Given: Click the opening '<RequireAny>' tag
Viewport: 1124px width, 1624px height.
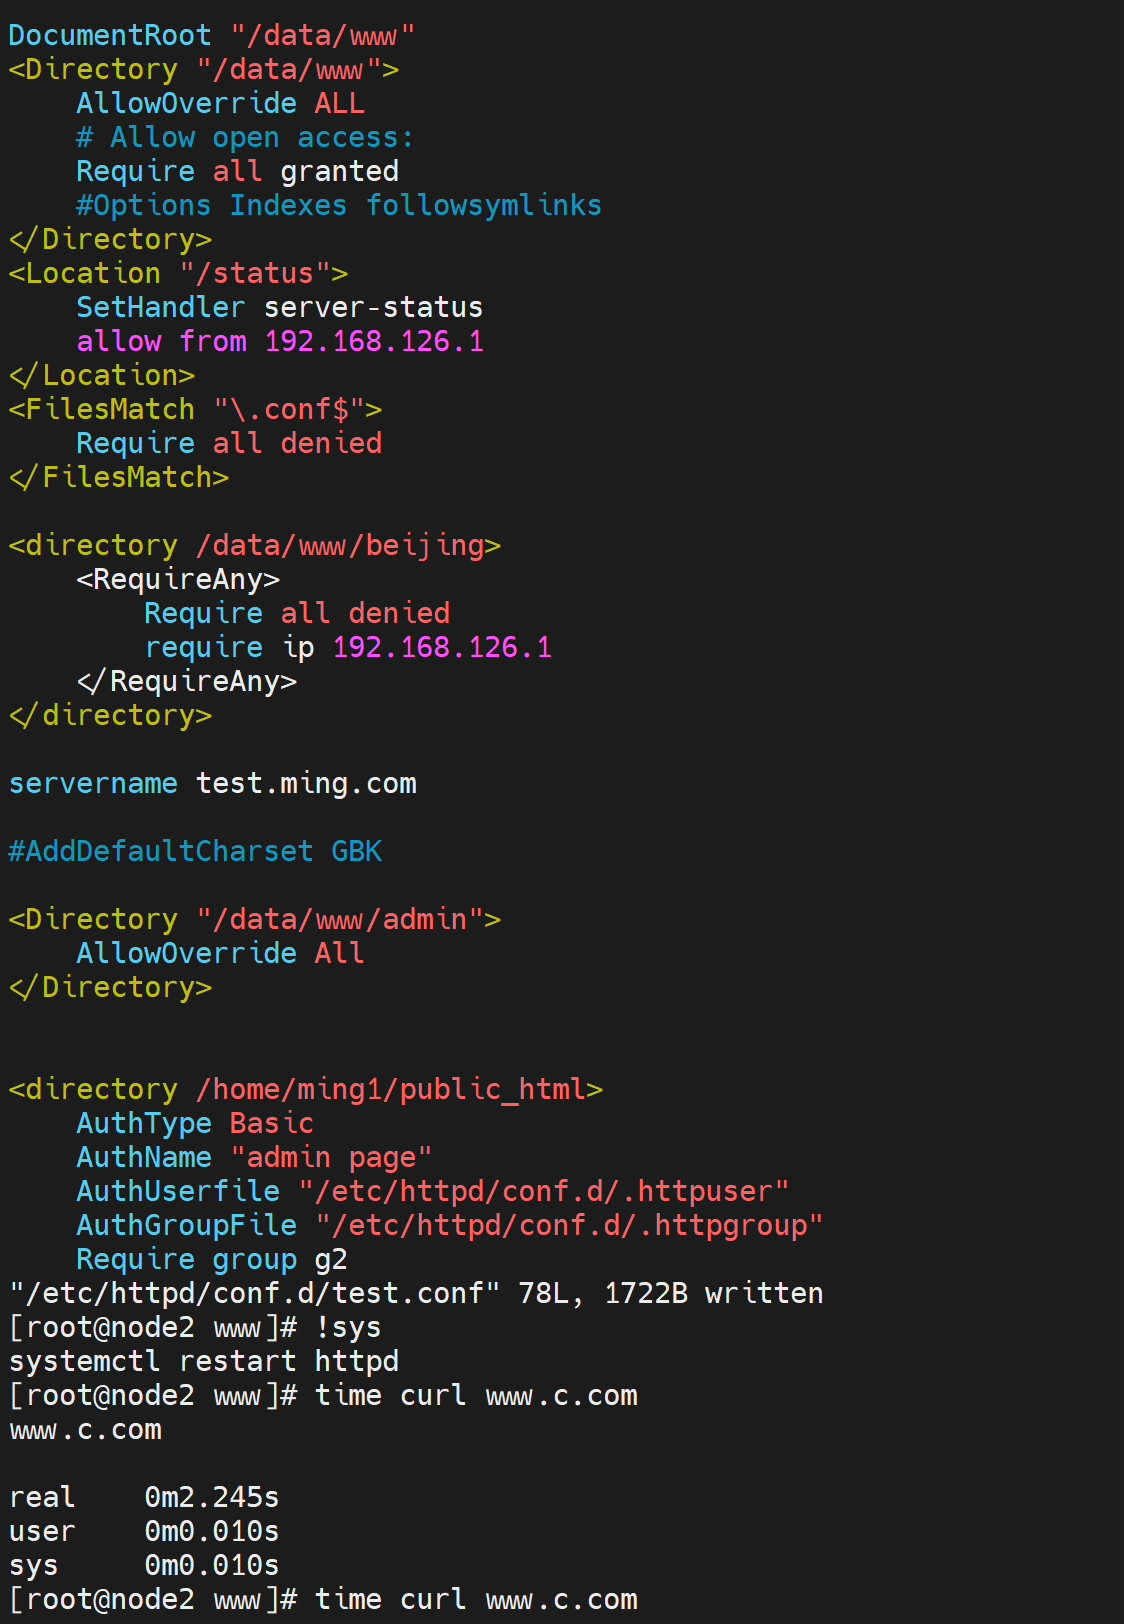Looking at the screenshot, I should coord(178,580).
